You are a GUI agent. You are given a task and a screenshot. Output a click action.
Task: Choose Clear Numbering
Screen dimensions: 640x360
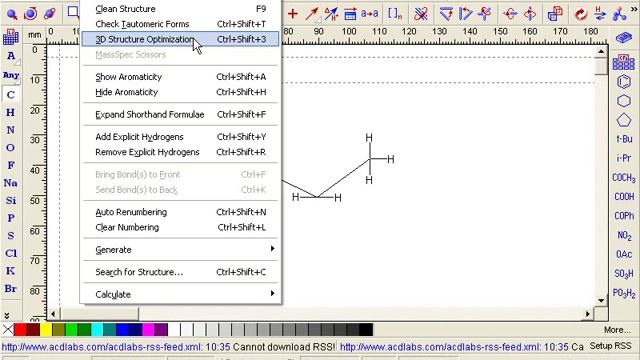(x=180, y=227)
